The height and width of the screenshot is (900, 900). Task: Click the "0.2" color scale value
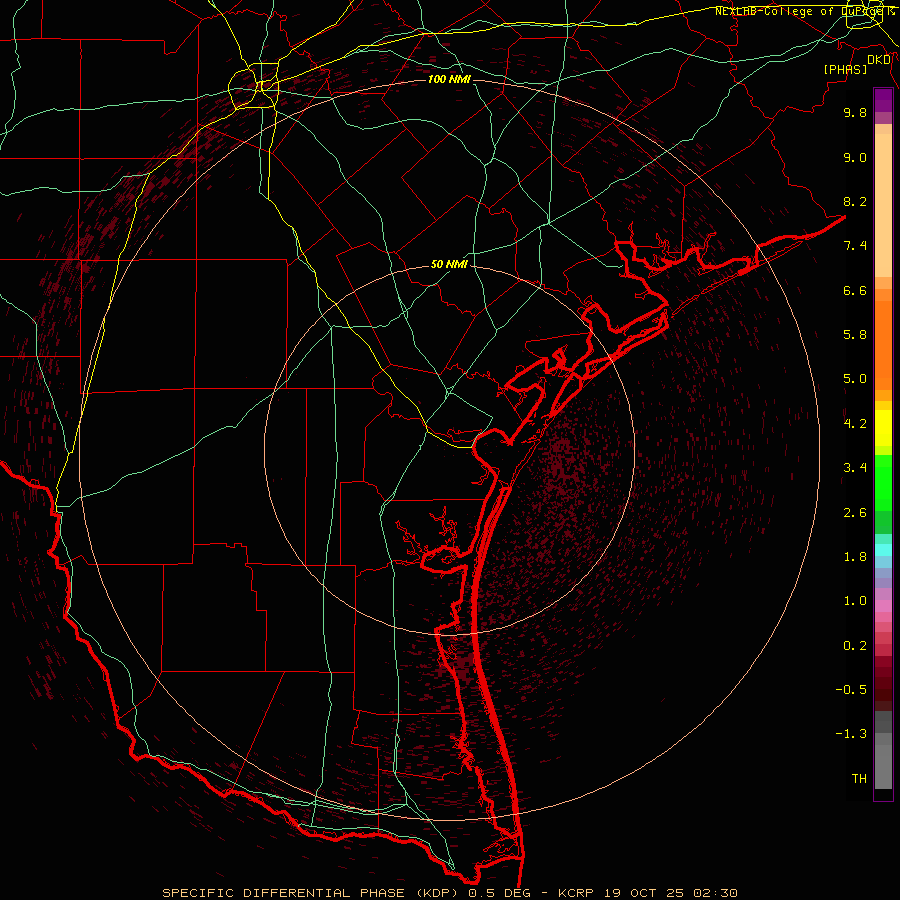tap(855, 646)
